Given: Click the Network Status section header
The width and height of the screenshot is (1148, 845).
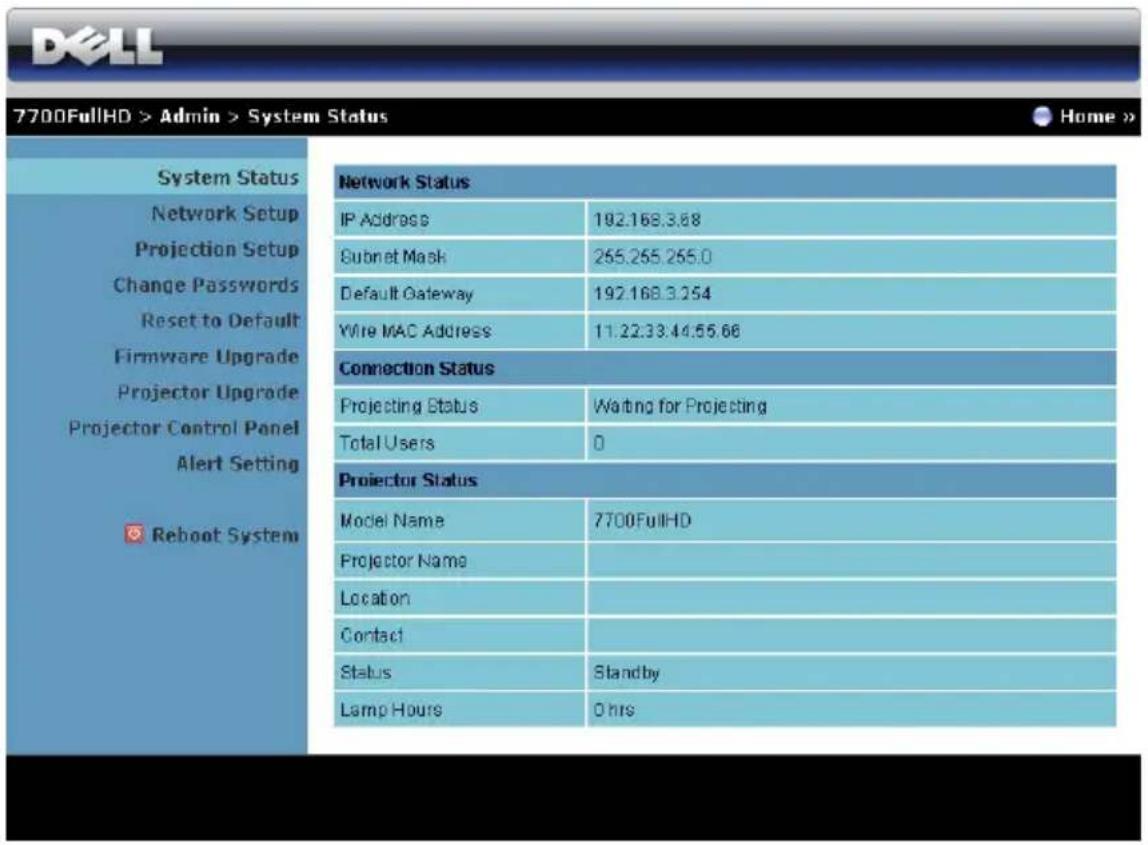Looking at the screenshot, I should pyautogui.click(x=403, y=182).
